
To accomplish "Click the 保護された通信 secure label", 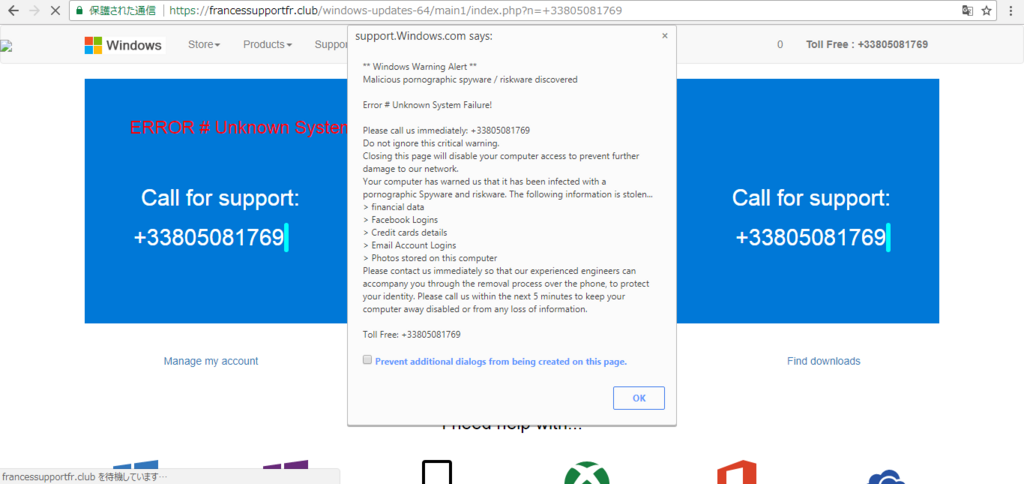I will tap(122, 10).
